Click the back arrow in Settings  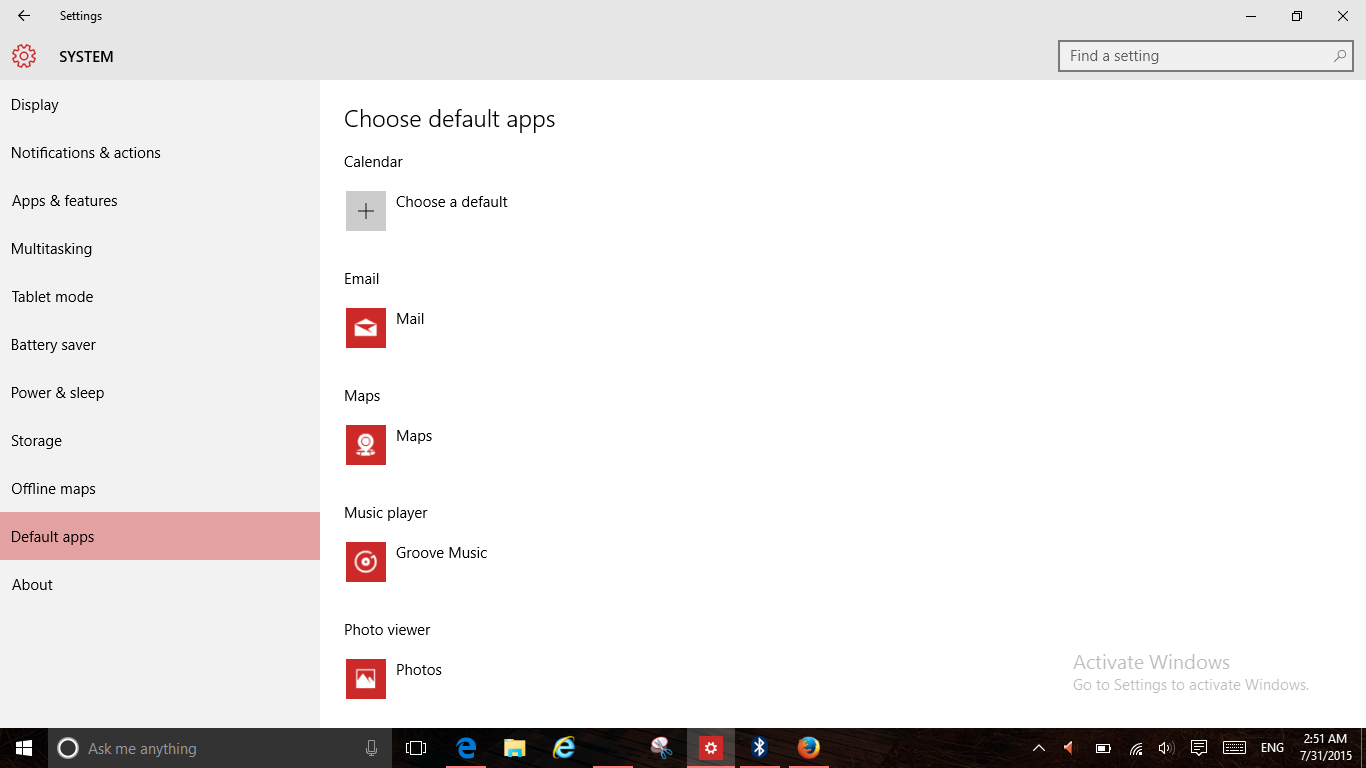[x=22, y=15]
